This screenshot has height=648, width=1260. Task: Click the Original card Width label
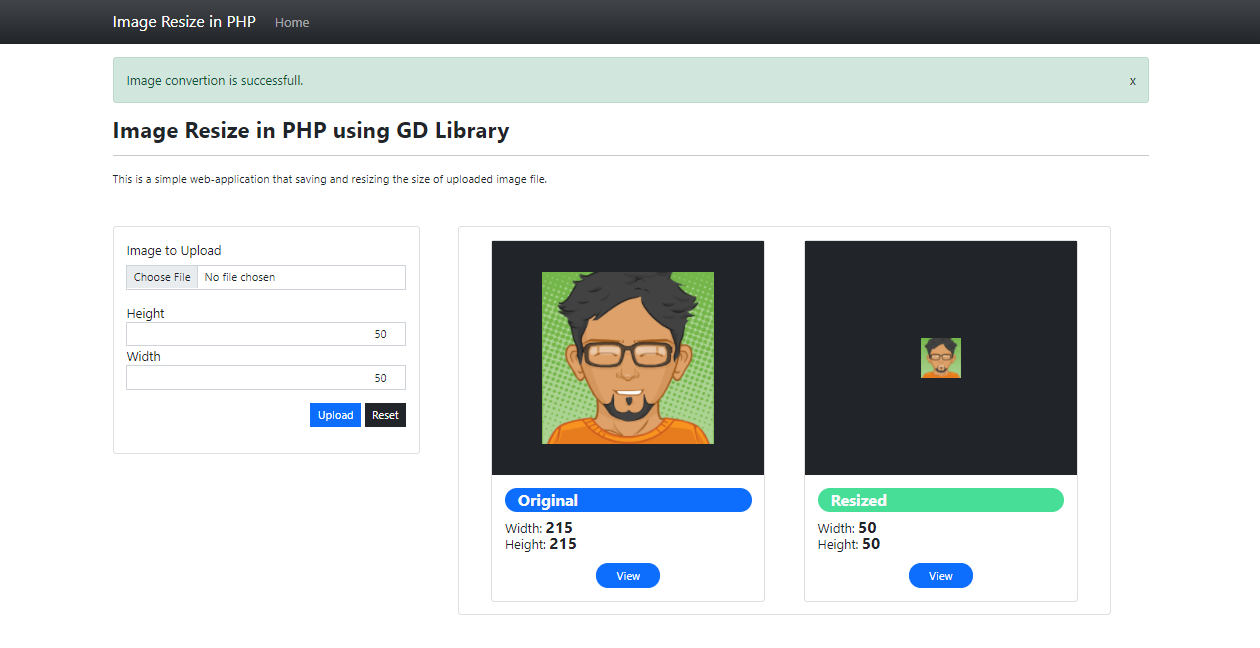click(x=526, y=527)
